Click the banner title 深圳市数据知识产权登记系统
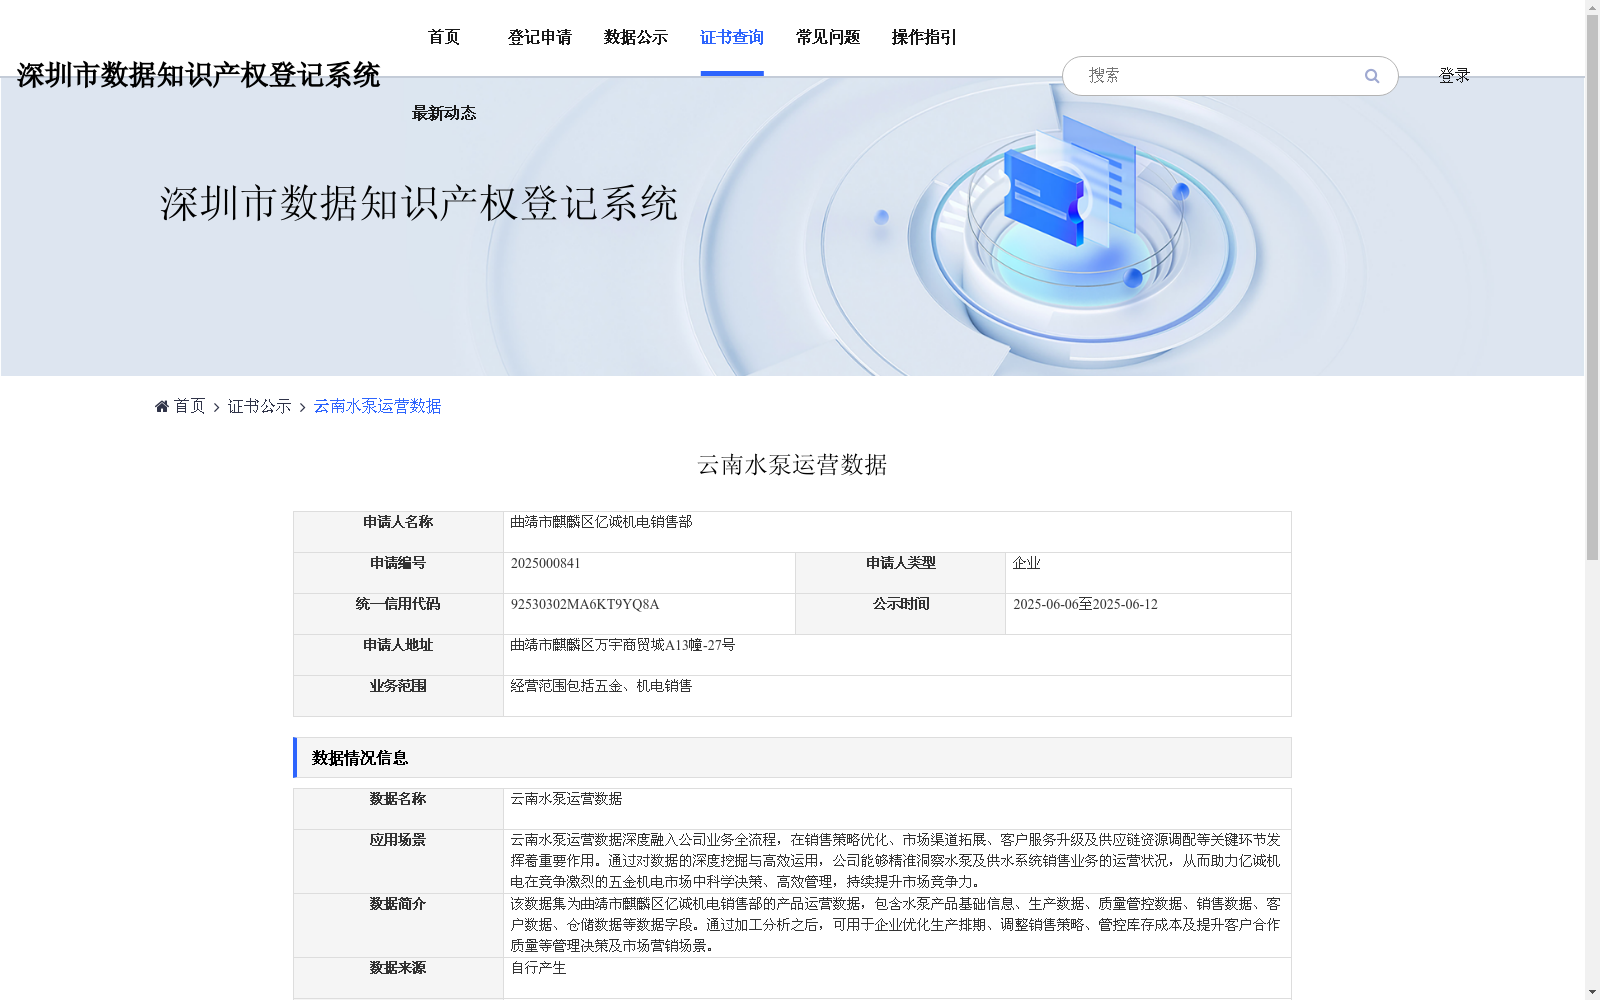 point(419,203)
